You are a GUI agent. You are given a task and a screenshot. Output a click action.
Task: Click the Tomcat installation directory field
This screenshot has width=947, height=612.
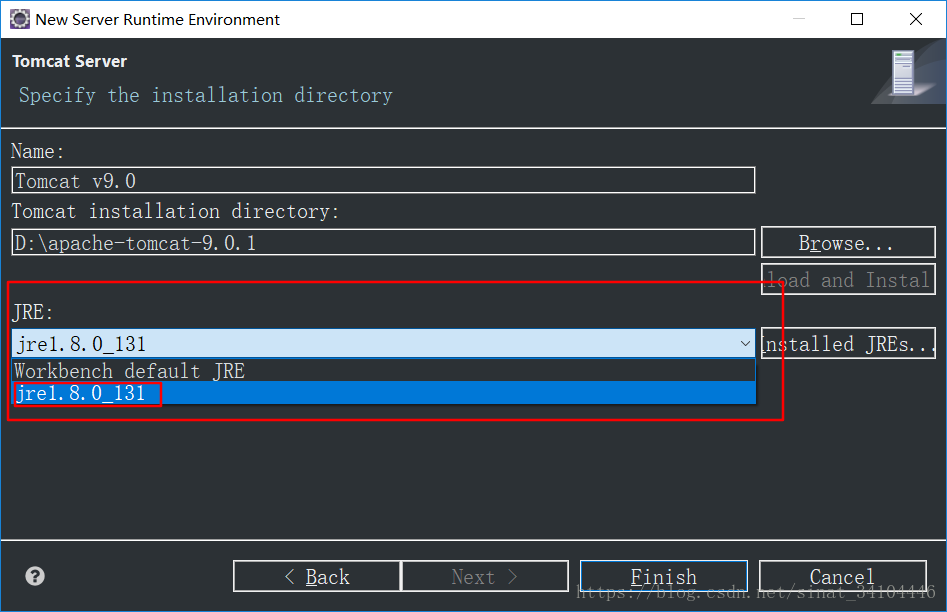click(383, 242)
